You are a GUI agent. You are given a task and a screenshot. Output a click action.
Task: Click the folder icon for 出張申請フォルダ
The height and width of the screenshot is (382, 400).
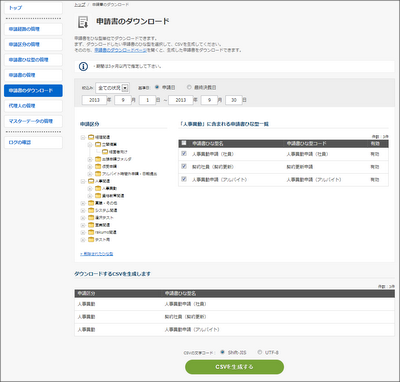click(98, 159)
